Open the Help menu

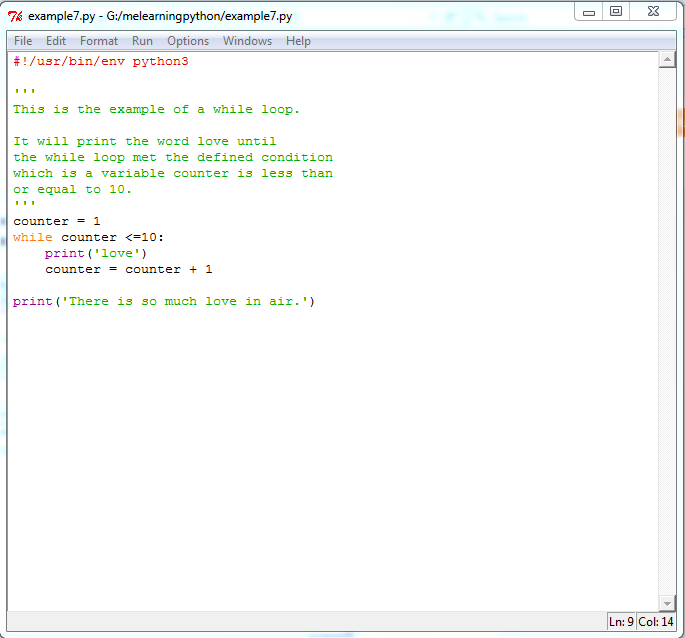[x=298, y=41]
